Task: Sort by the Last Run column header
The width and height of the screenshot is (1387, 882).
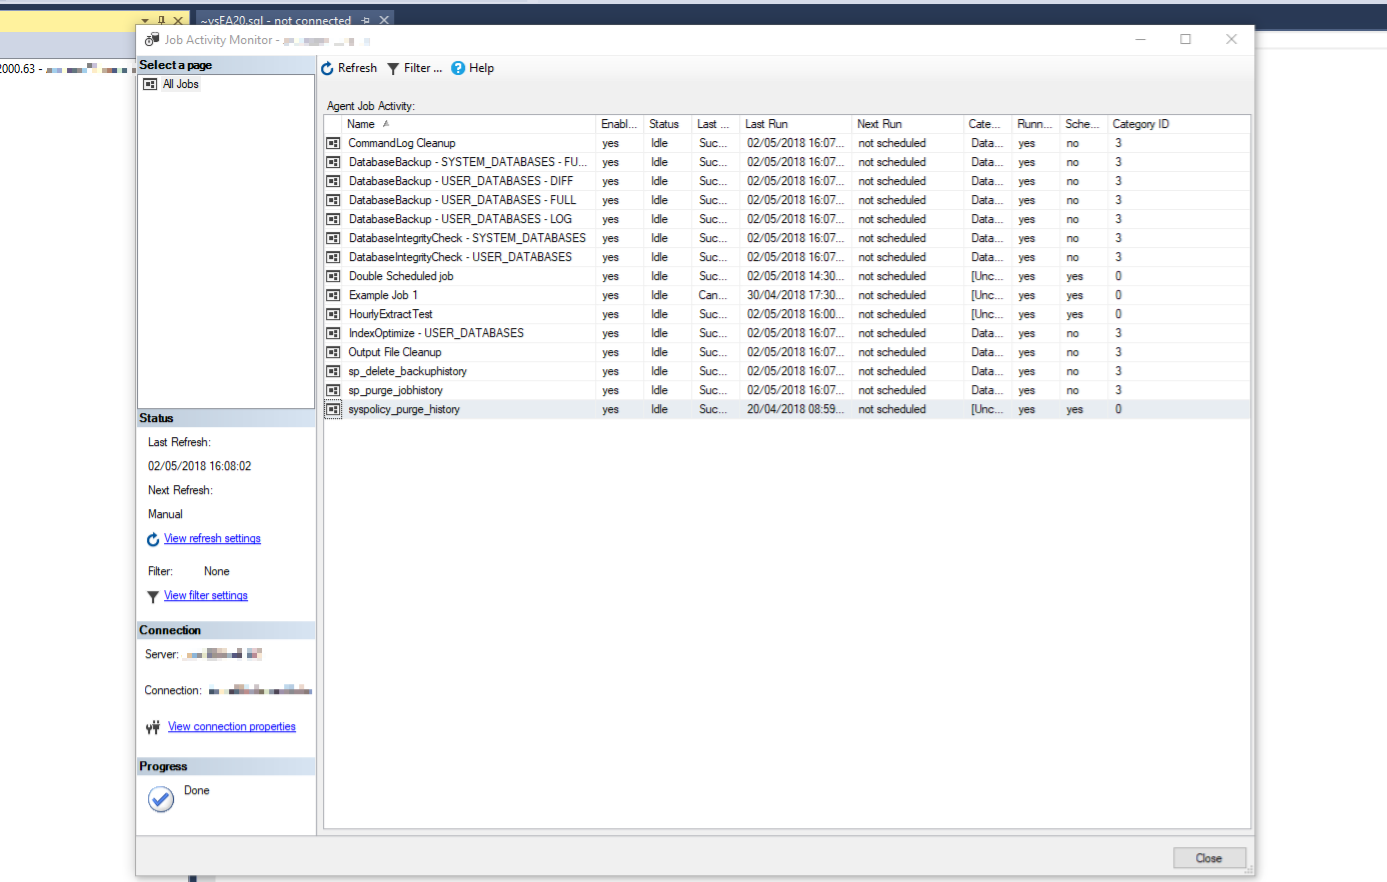Action: pyautogui.click(x=766, y=124)
